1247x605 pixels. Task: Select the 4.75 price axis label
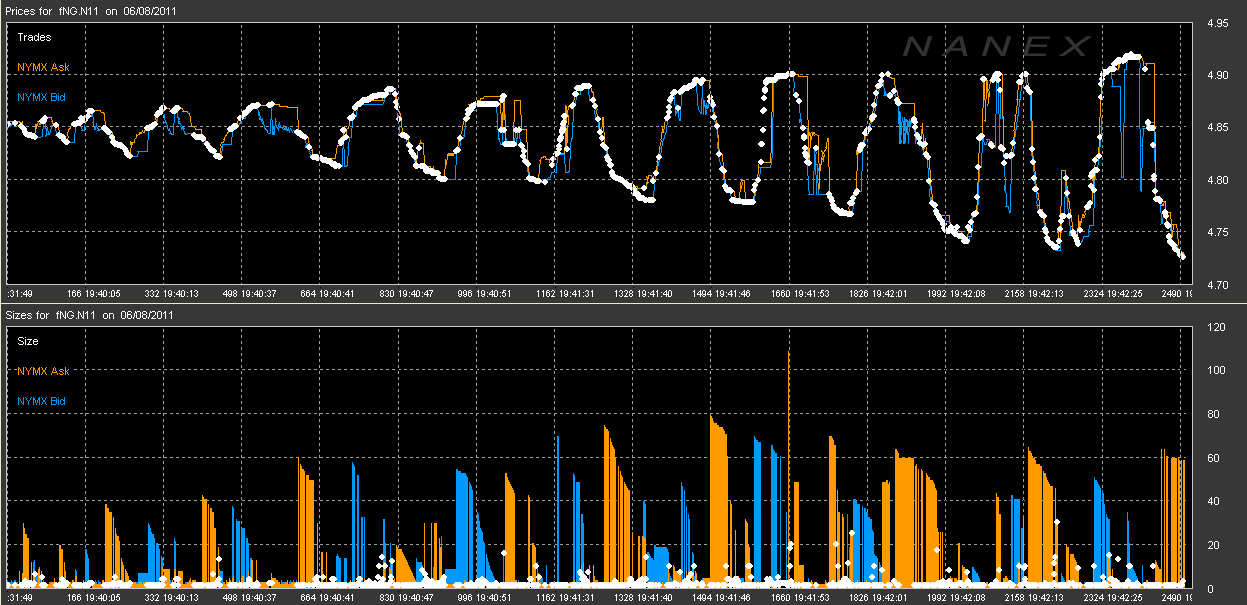(1217, 233)
